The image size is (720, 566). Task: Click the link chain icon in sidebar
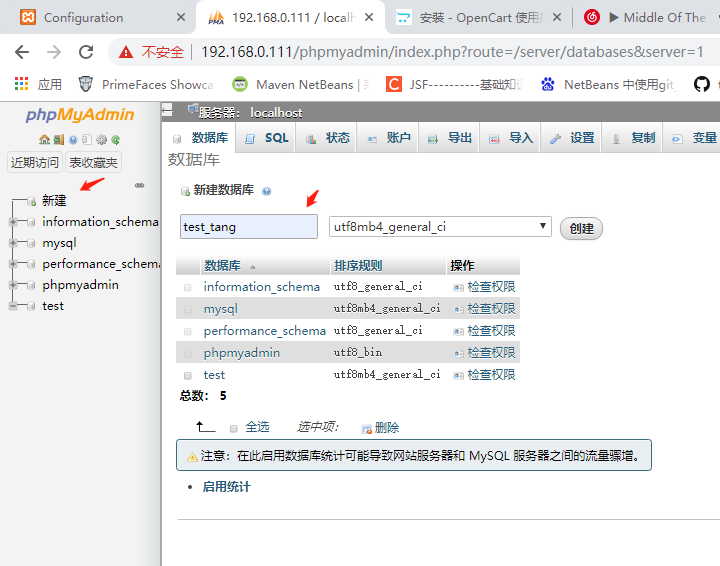point(140,185)
